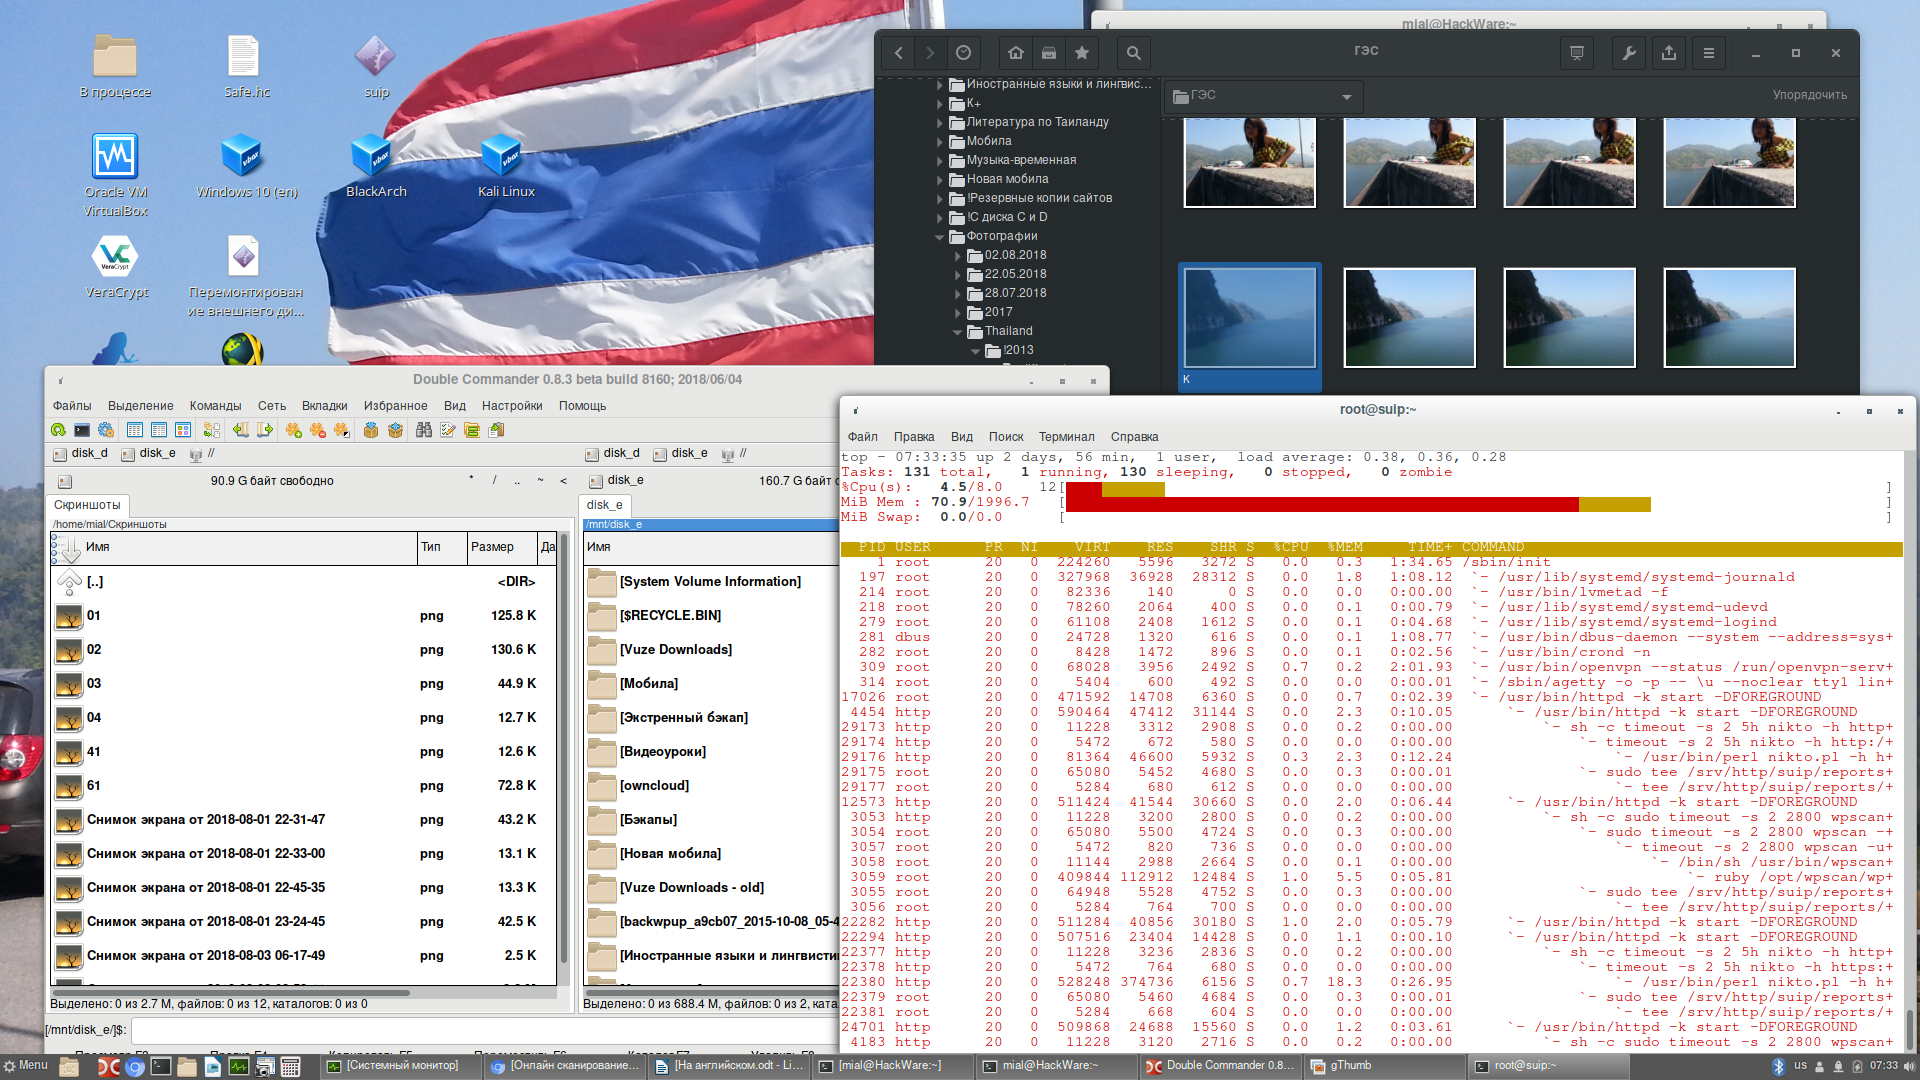Open gThumb tools wrench menu

(1628, 53)
